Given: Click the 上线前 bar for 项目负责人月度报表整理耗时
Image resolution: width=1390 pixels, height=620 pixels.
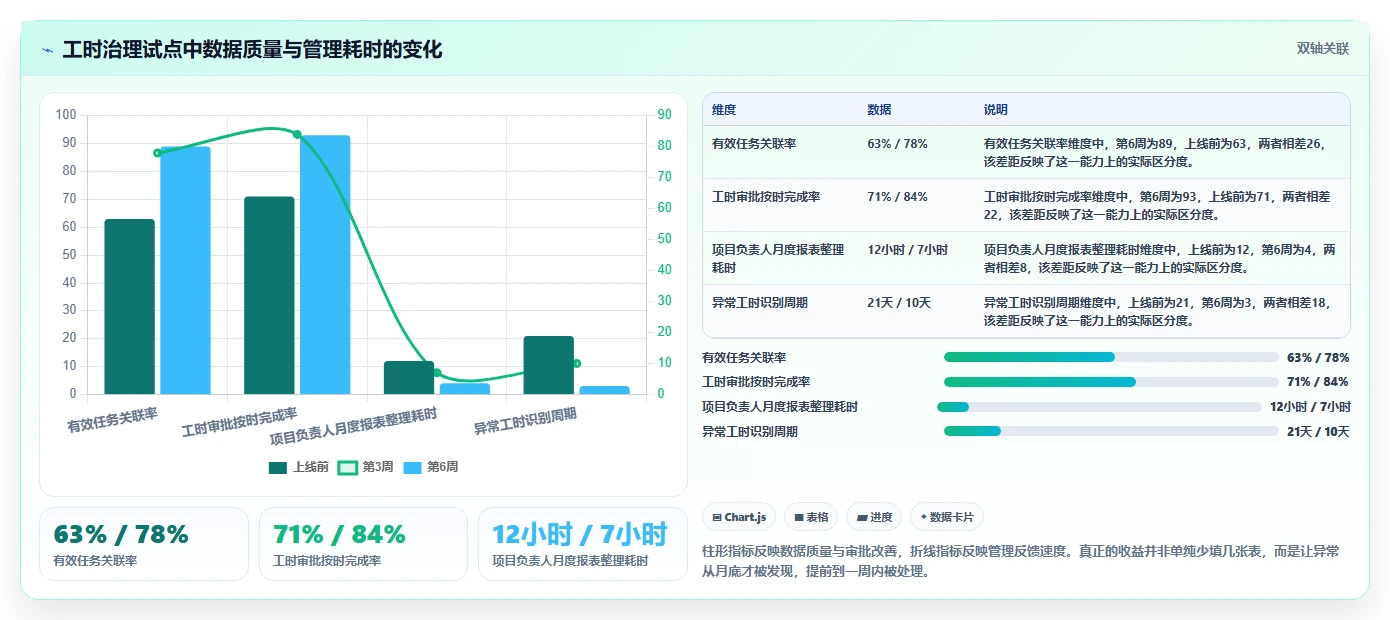Looking at the screenshot, I should (409, 377).
